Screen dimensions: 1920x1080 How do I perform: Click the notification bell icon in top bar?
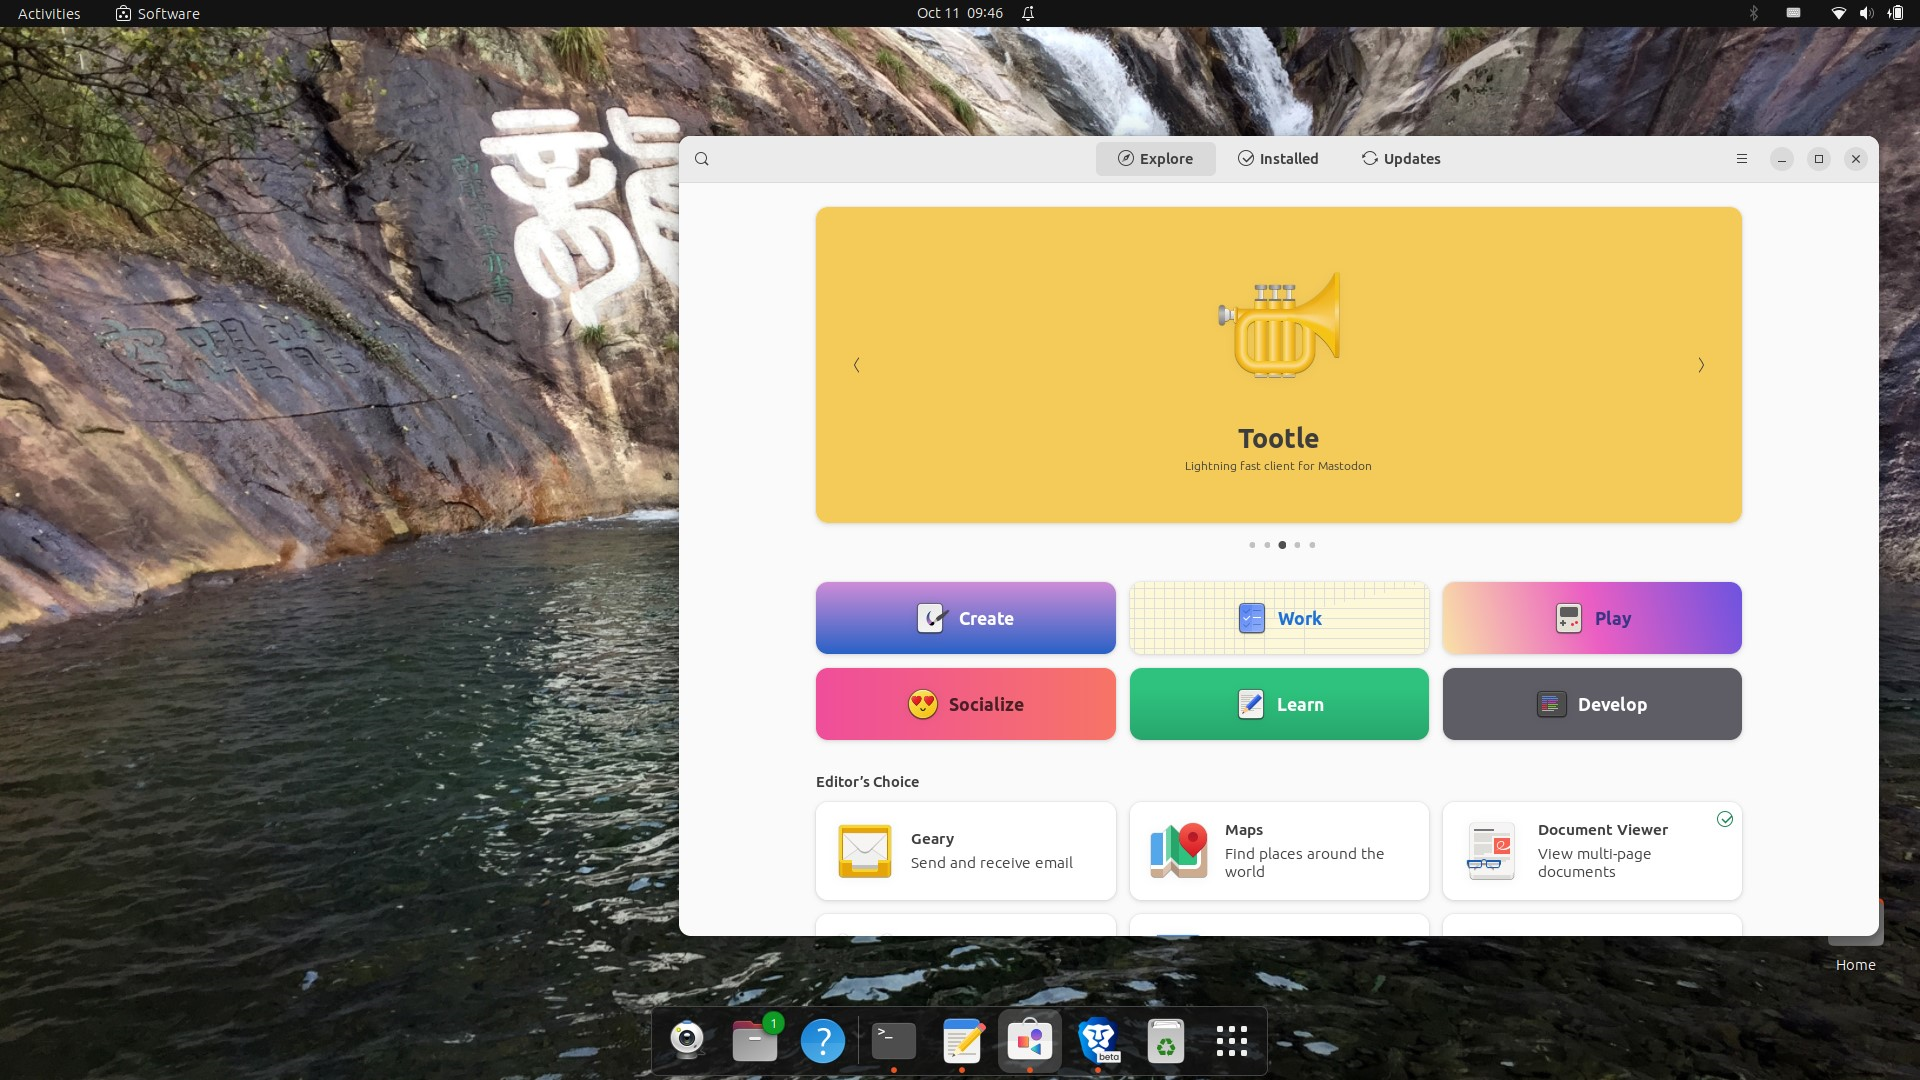(x=1028, y=13)
